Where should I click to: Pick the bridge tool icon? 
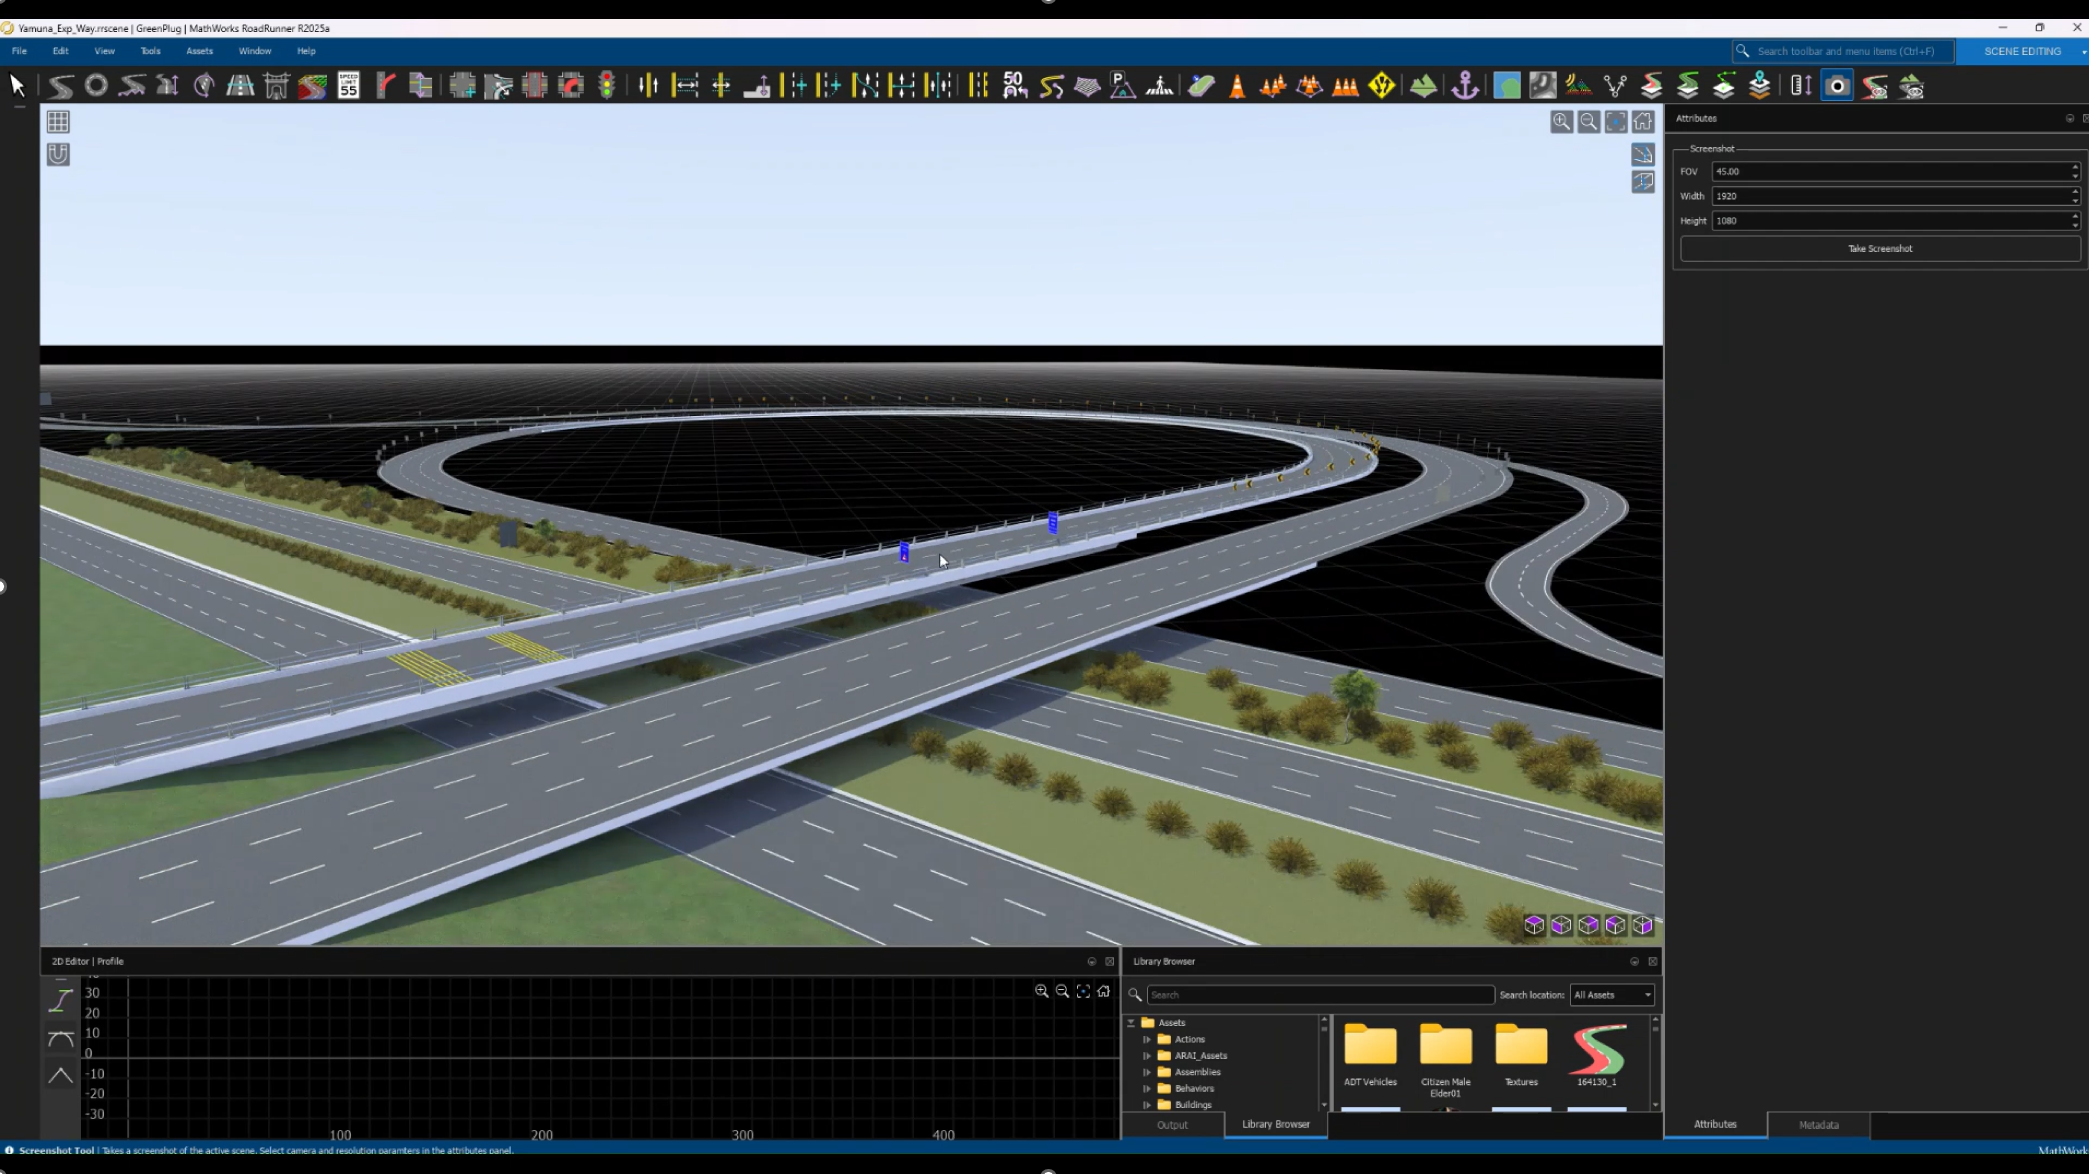point(276,86)
